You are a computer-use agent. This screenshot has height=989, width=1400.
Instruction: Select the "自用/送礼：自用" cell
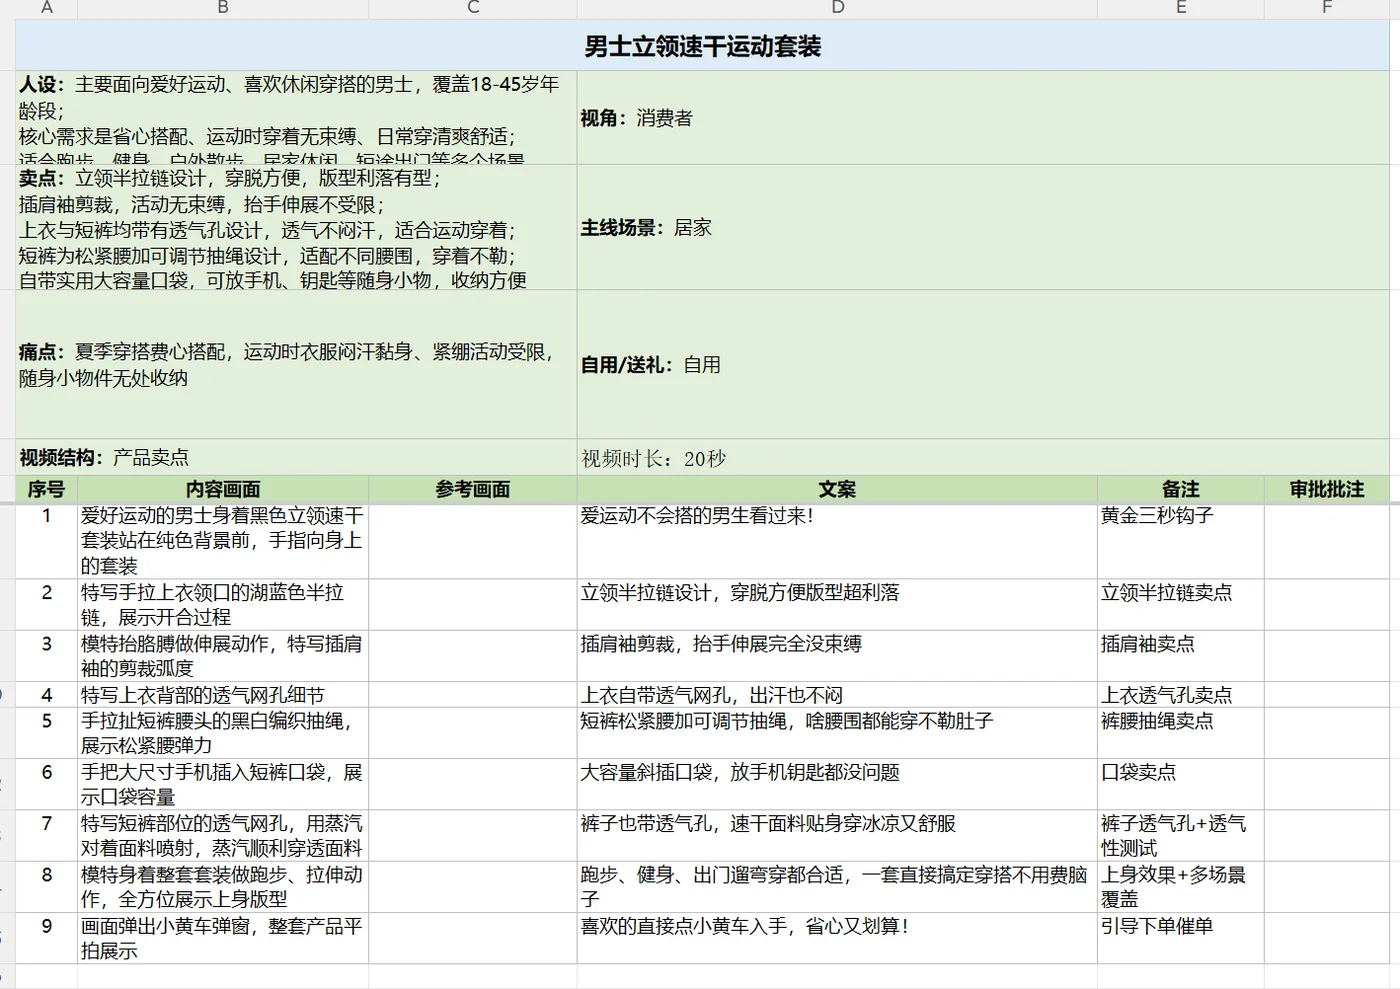983,364
